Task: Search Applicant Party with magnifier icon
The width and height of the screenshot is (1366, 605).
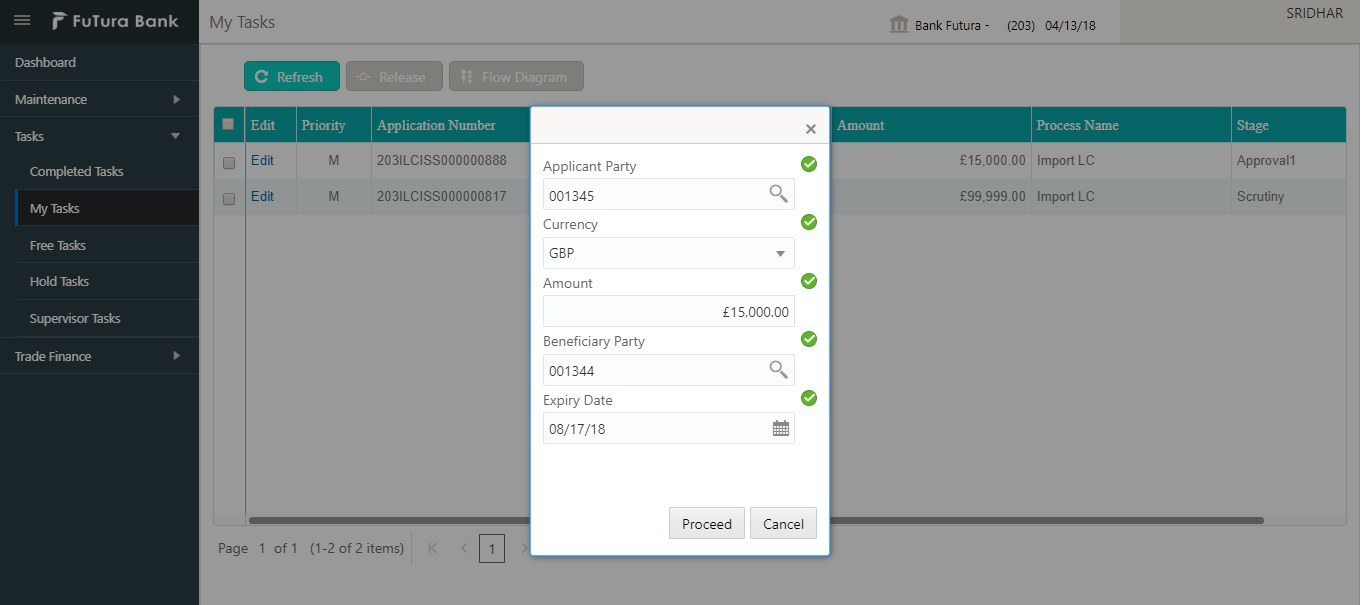Action: coord(778,194)
